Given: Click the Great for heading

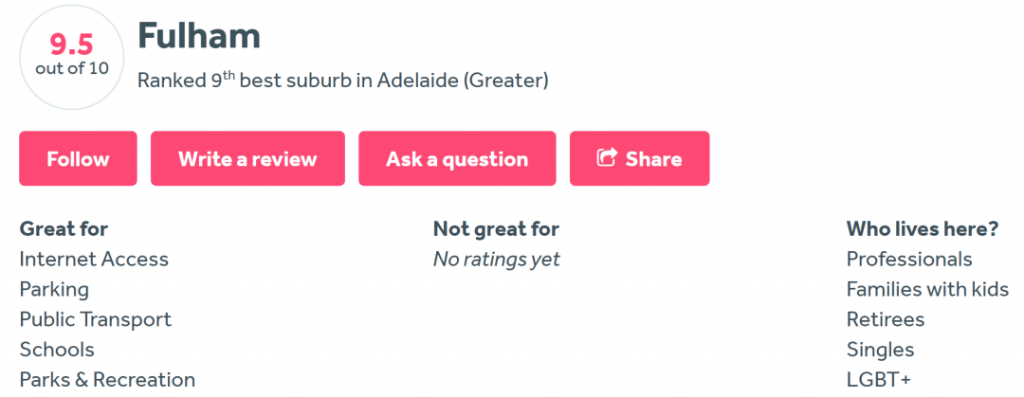Looking at the screenshot, I should click(64, 229).
